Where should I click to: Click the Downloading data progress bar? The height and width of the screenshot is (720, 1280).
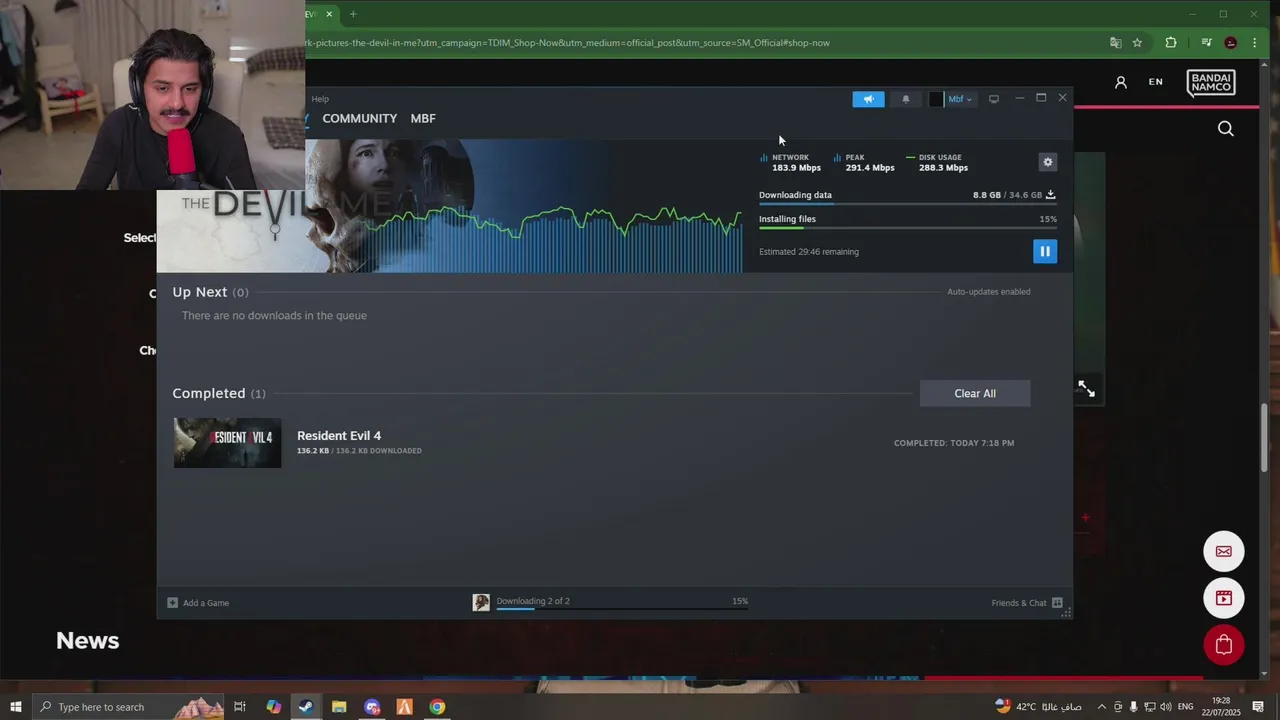908,204
